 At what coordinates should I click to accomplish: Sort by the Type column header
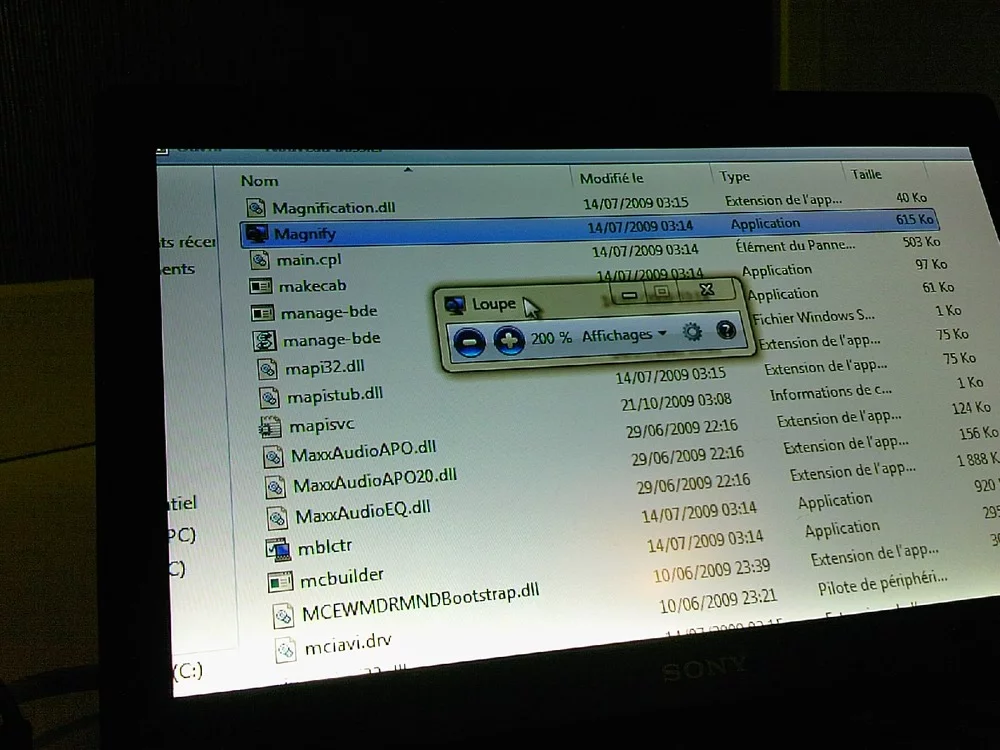(735, 177)
